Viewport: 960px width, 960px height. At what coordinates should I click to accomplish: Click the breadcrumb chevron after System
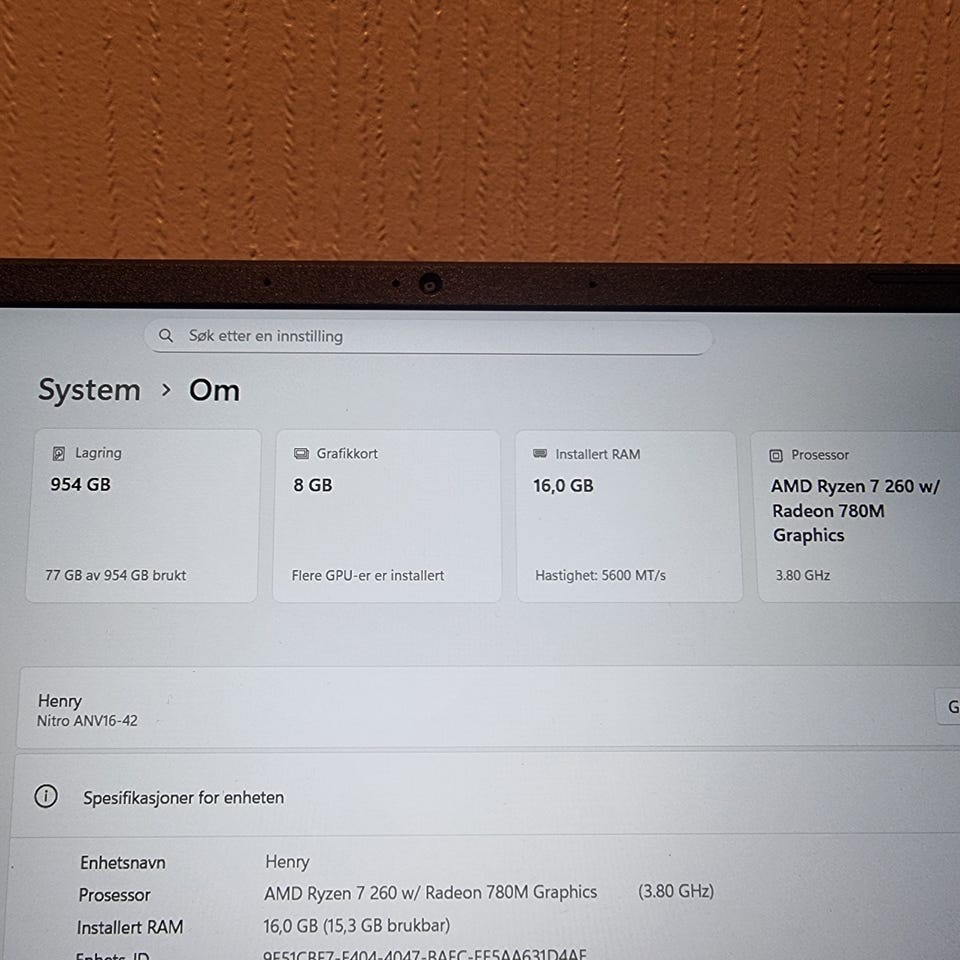point(166,390)
